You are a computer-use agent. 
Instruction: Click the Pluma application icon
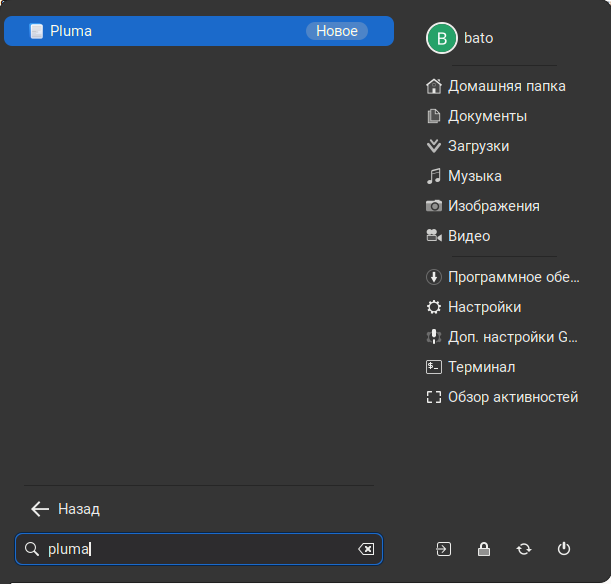coord(37,31)
